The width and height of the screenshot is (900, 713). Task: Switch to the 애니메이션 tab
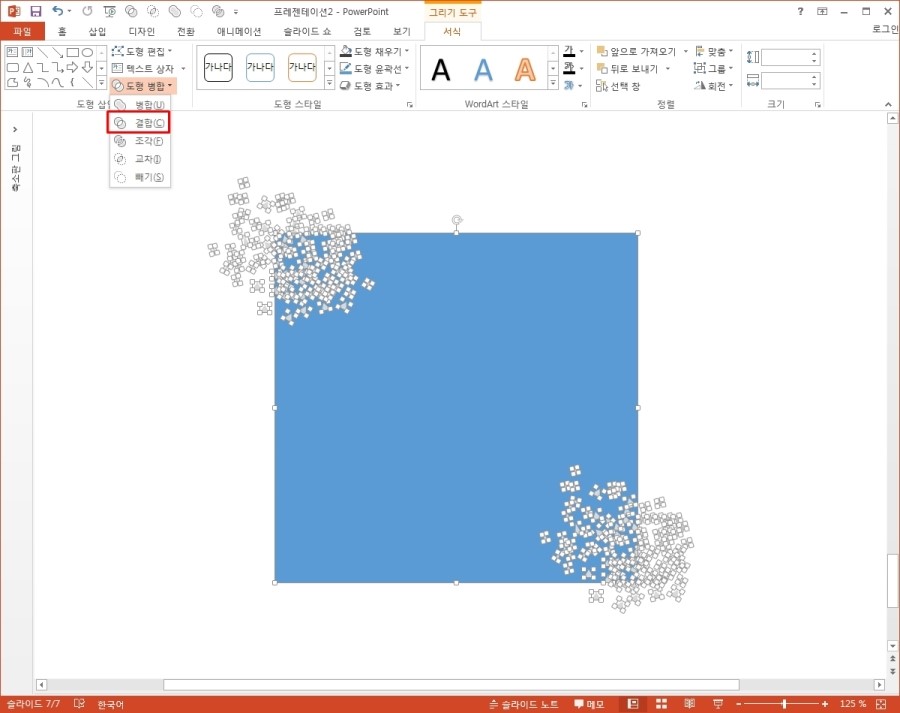239,32
